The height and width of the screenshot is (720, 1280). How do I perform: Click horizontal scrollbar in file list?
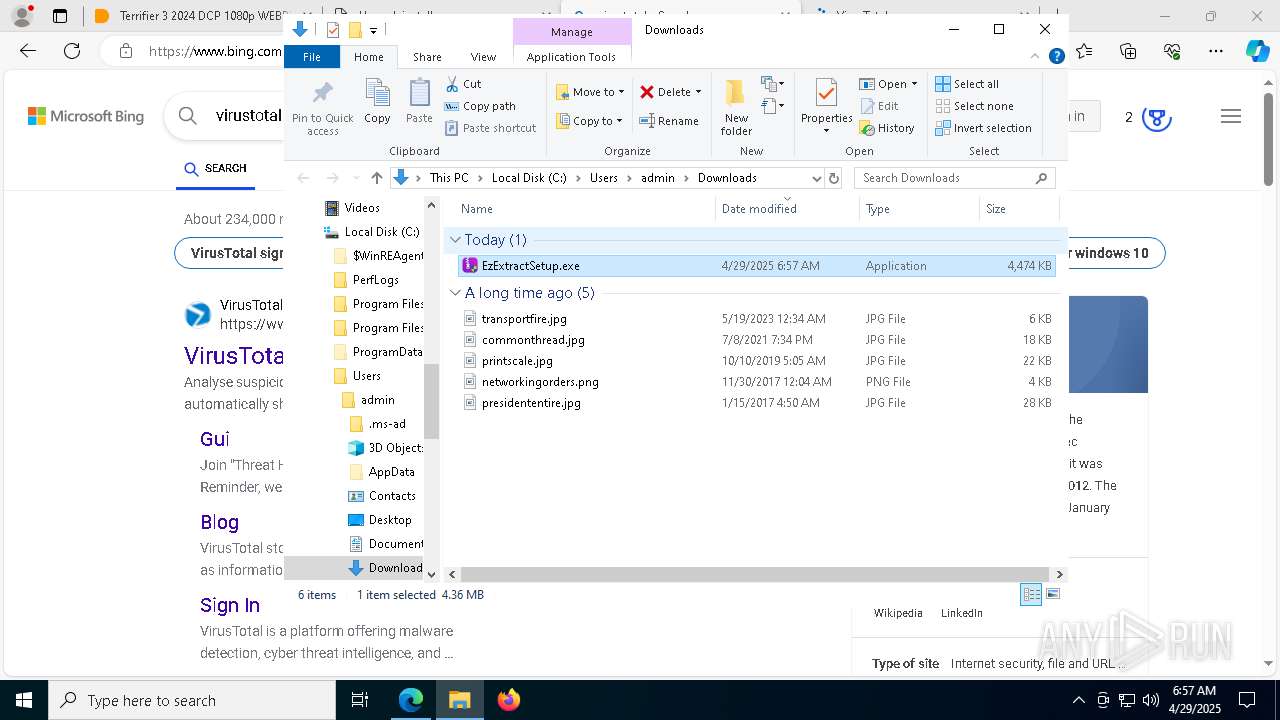click(754, 574)
